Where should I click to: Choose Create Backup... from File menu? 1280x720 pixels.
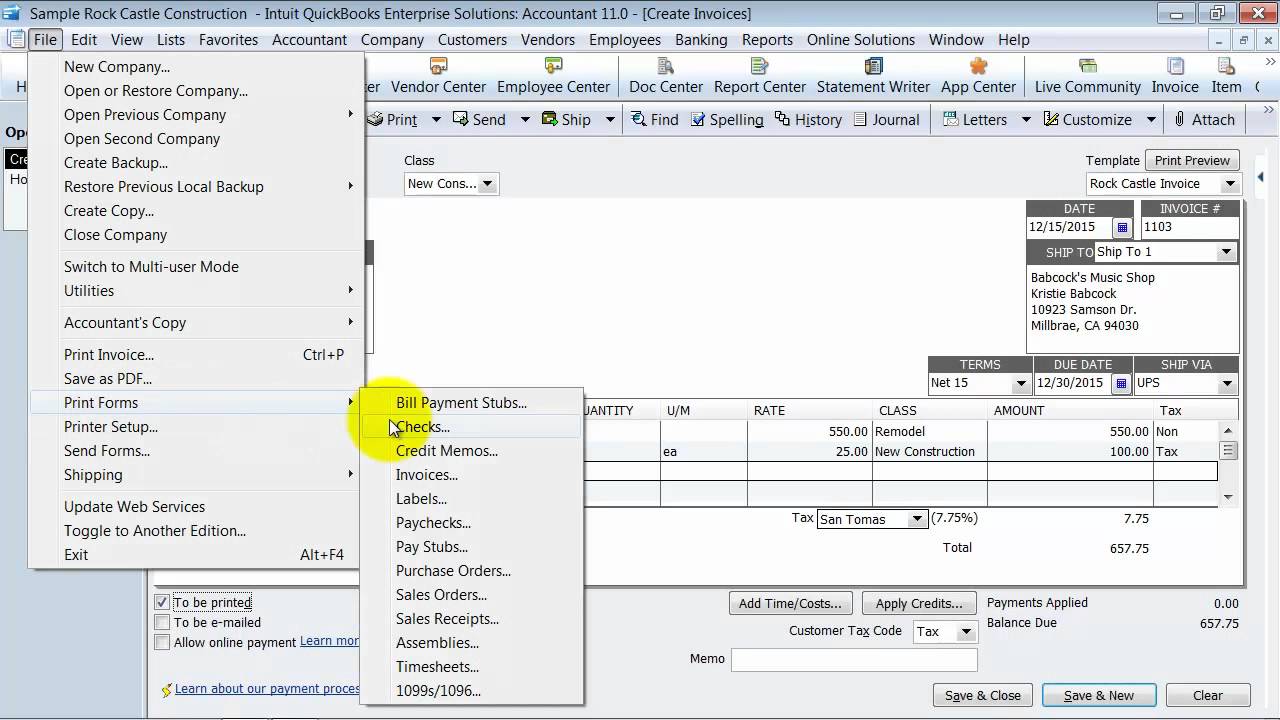pos(196,163)
